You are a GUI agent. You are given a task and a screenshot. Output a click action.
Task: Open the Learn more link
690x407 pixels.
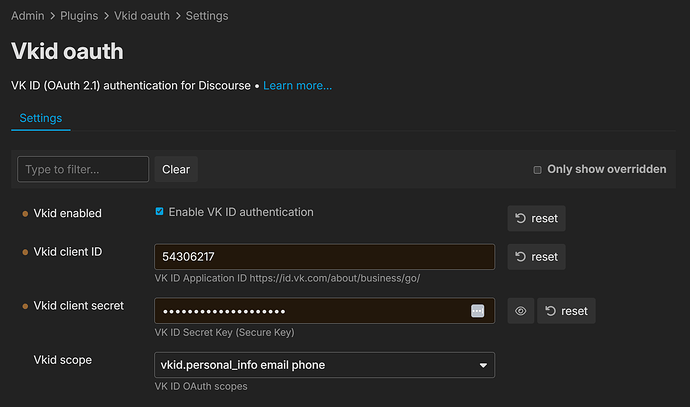pyautogui.click(x=297, y=85)
